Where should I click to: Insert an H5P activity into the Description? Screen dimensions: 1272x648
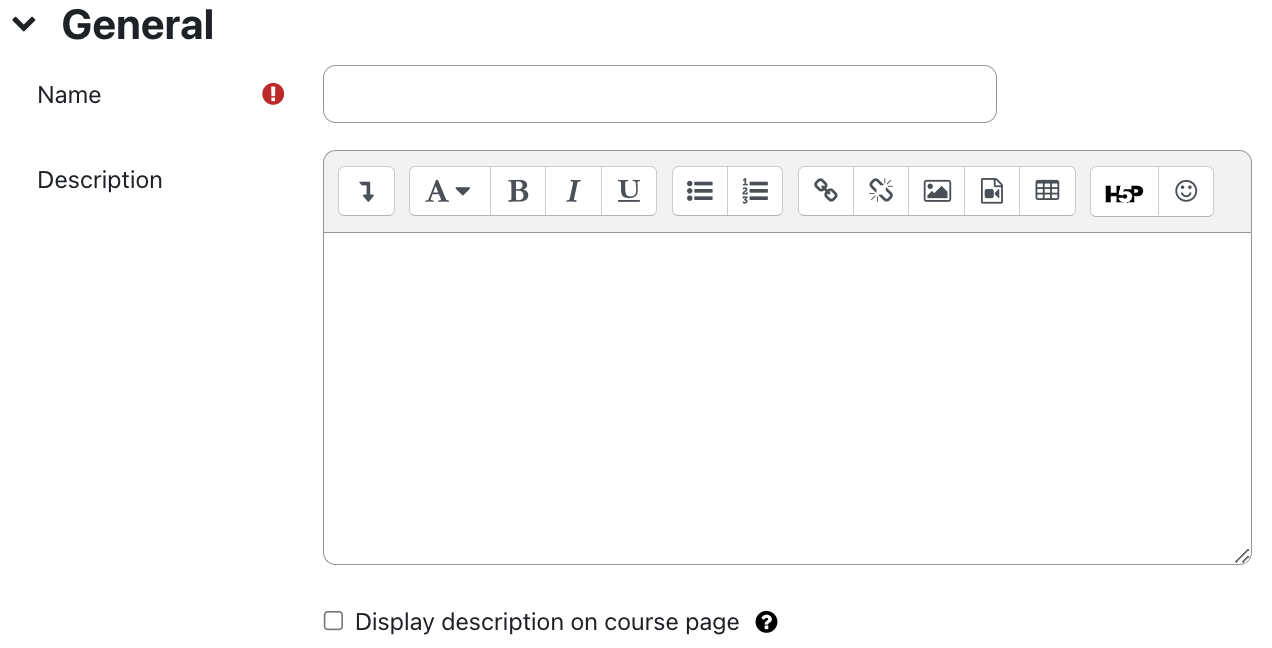1123,191
